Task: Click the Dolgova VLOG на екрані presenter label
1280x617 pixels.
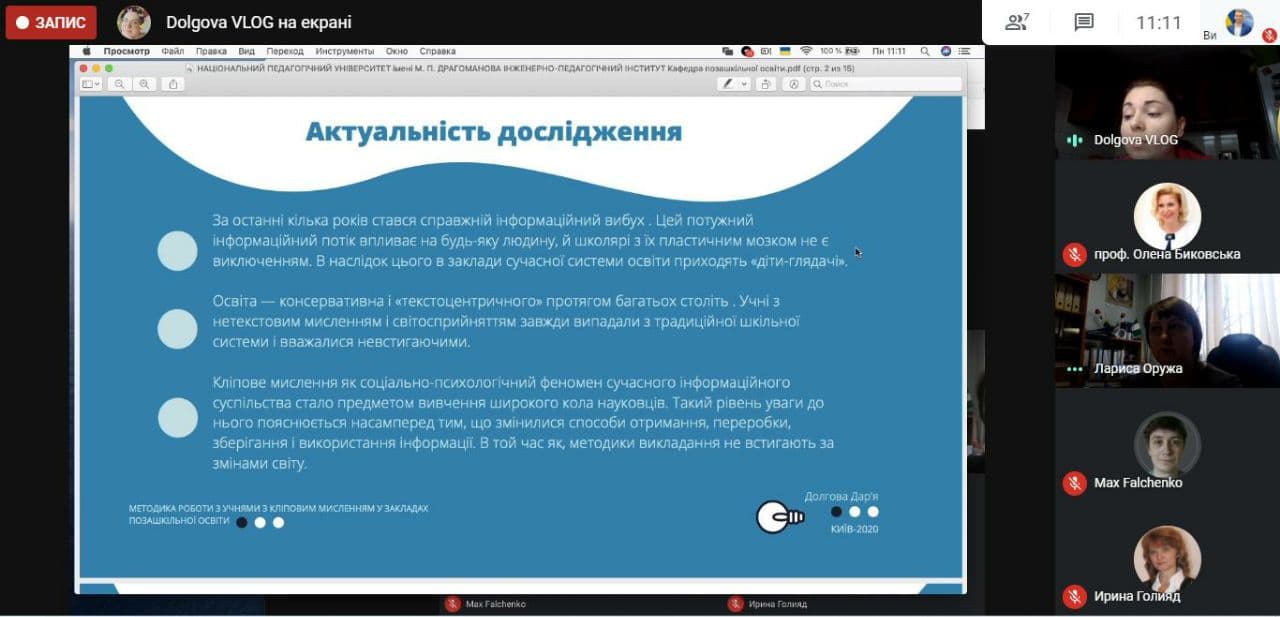Action: (258, 22)
